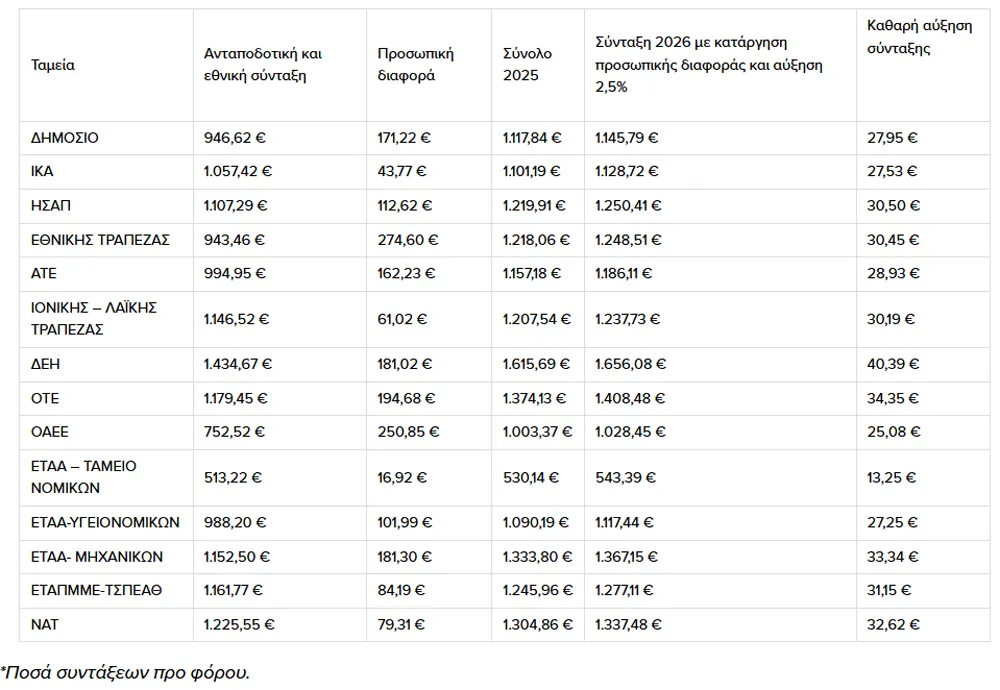Viewport: 1000px width, 690px height.
Task: Click the ΑΤΕ fund cell
Action: 45,273
